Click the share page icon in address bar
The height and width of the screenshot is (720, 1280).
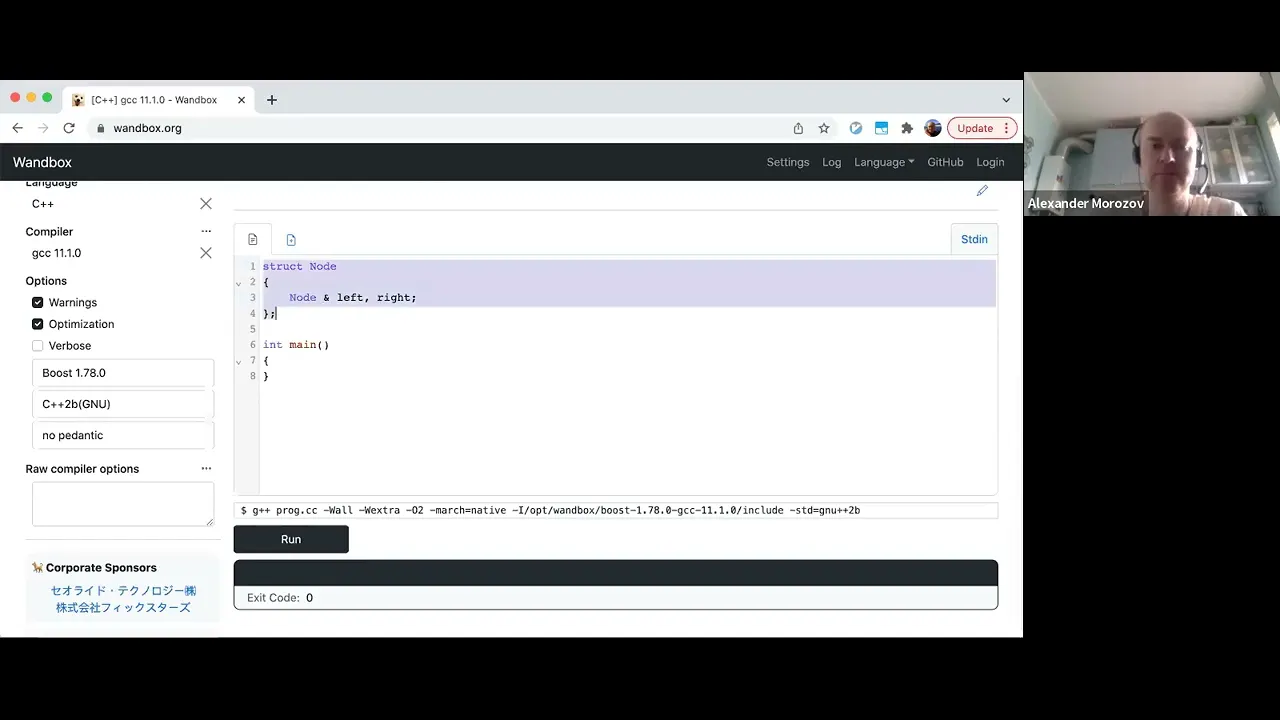point(798,128)
